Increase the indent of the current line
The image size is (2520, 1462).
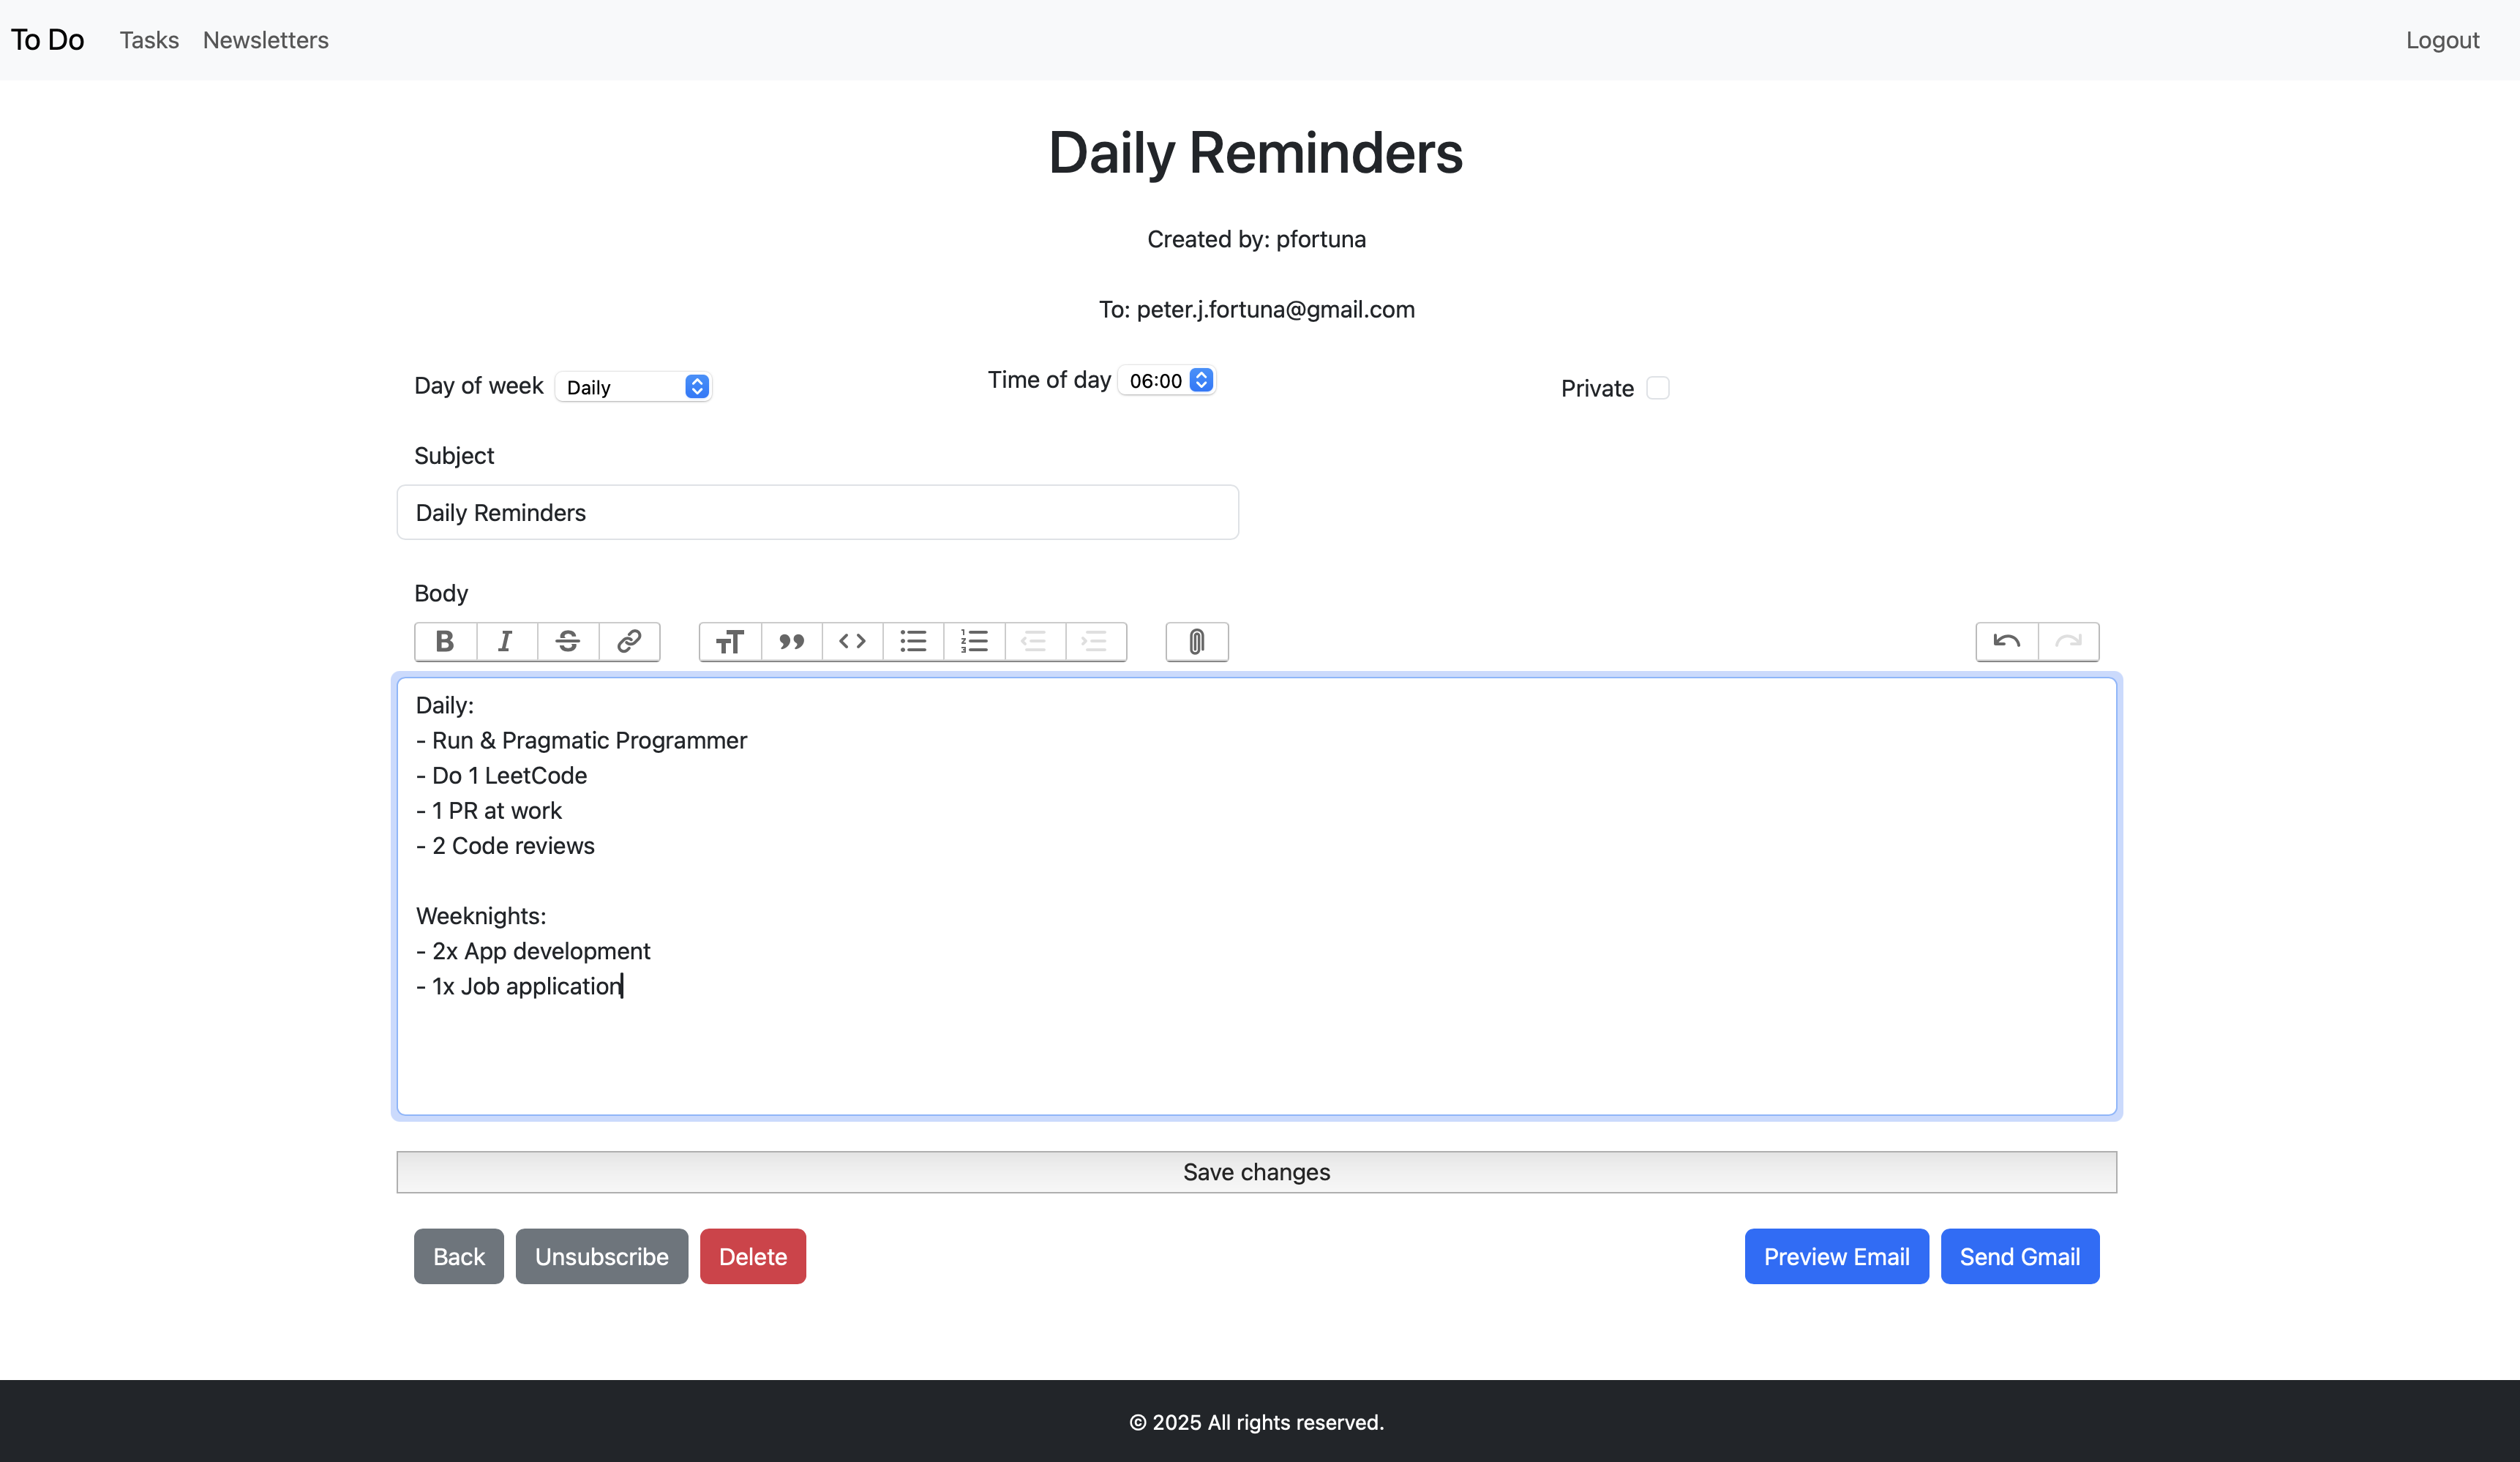[1095, 641]
